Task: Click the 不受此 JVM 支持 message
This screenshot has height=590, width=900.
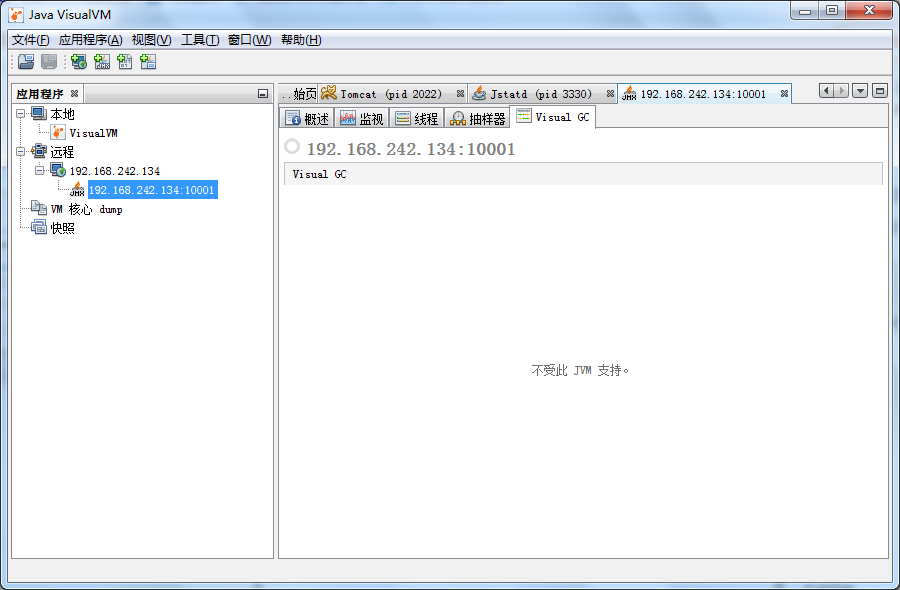Action: pos(580,371)
